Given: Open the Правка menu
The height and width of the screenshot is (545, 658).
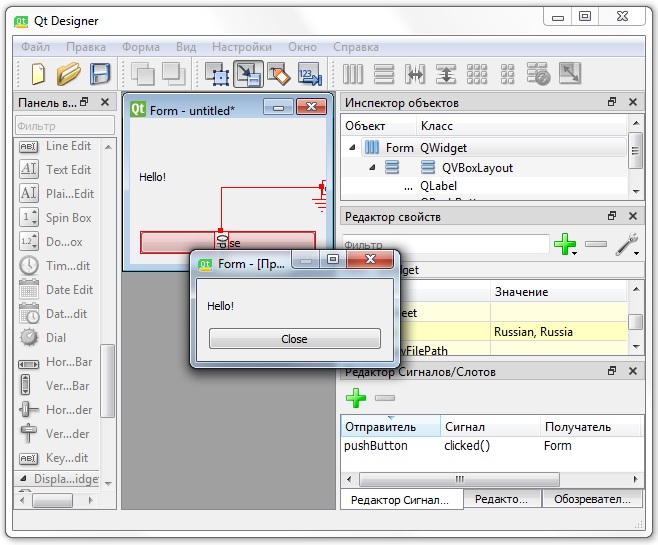Looking at the screenshot, I should click(86, 47).
